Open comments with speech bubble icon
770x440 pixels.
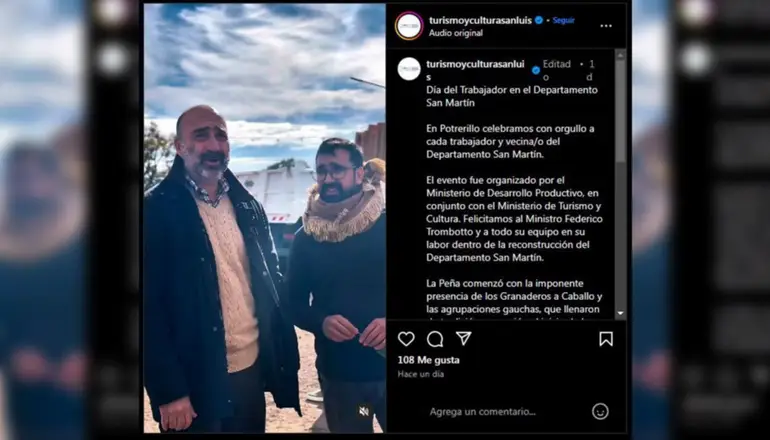[x=435, y=339]
